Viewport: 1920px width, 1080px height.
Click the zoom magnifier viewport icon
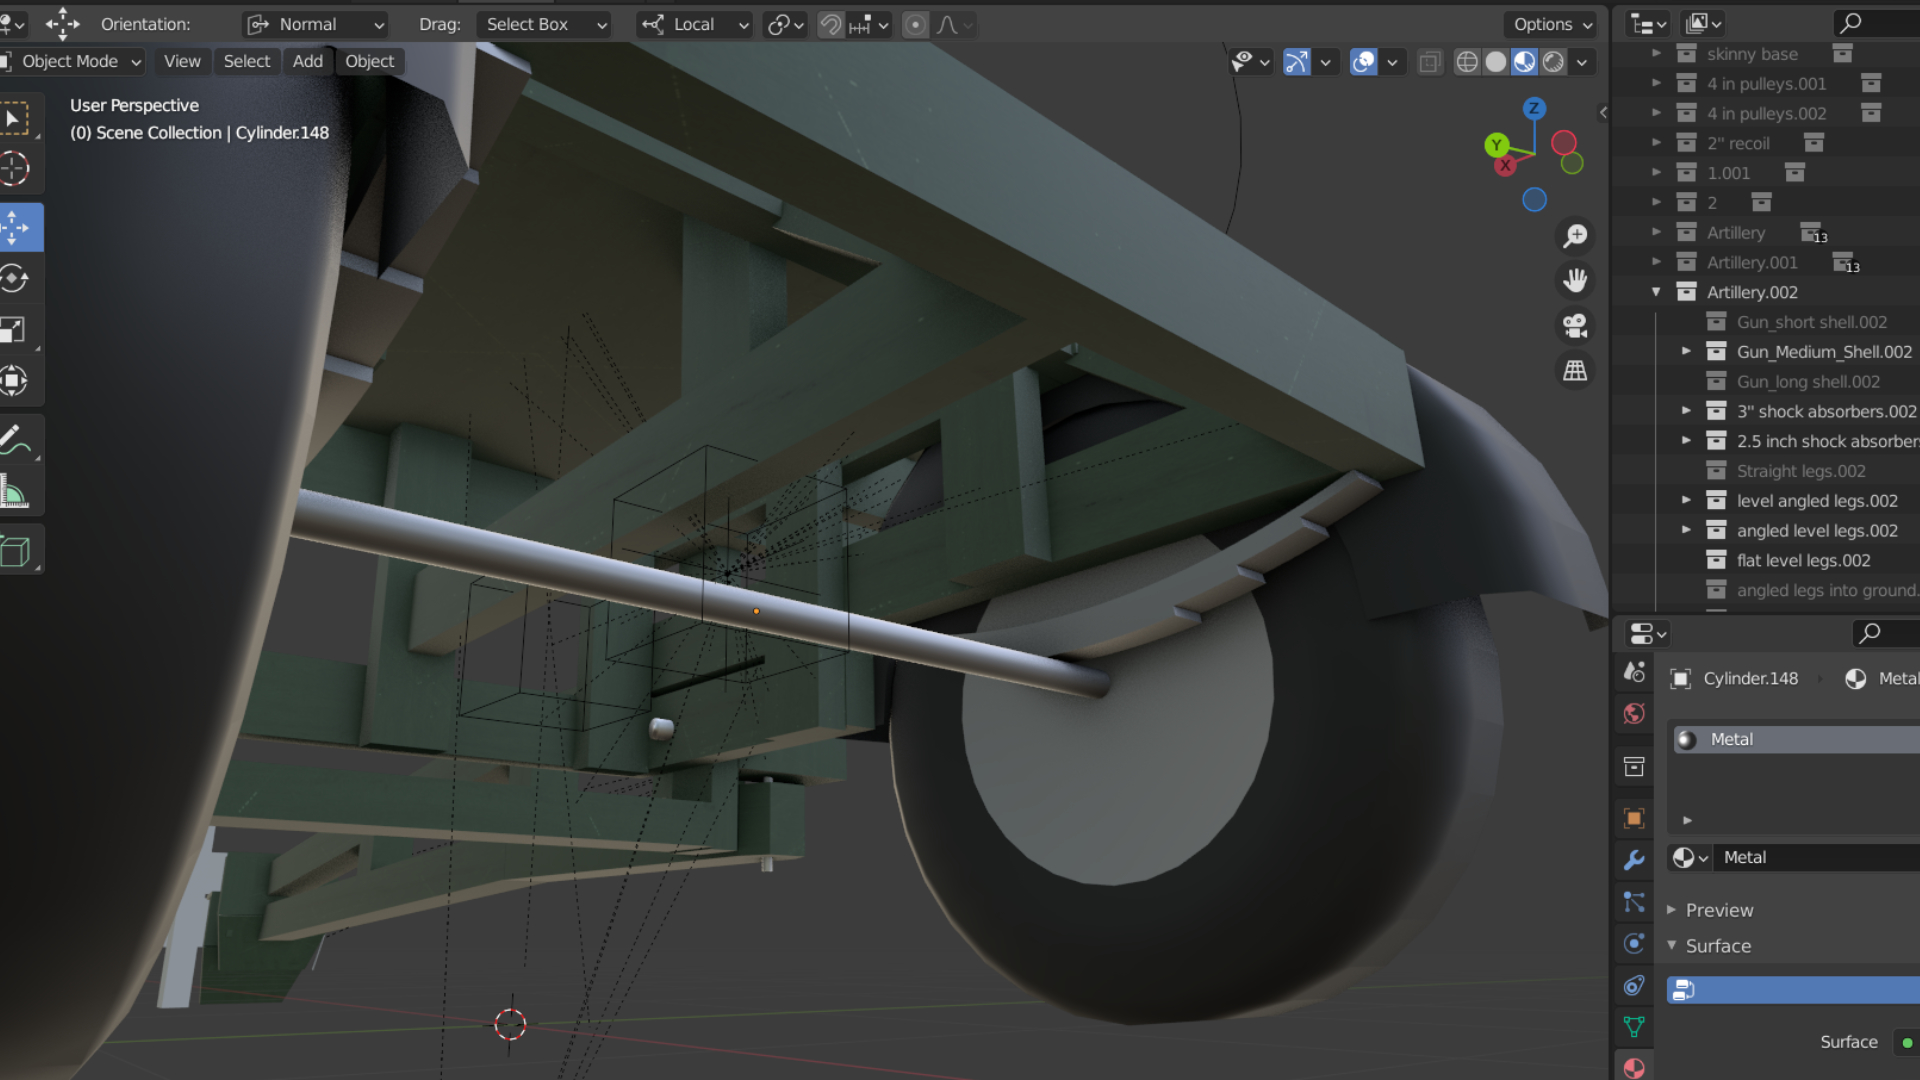[x=1575, y=236]
